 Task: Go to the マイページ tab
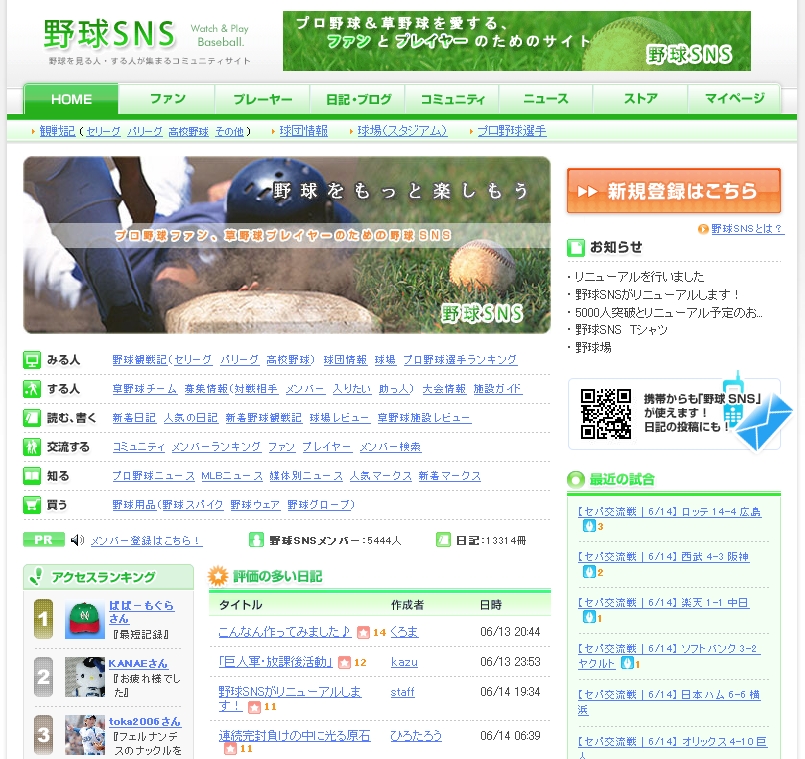pos(734,99)
